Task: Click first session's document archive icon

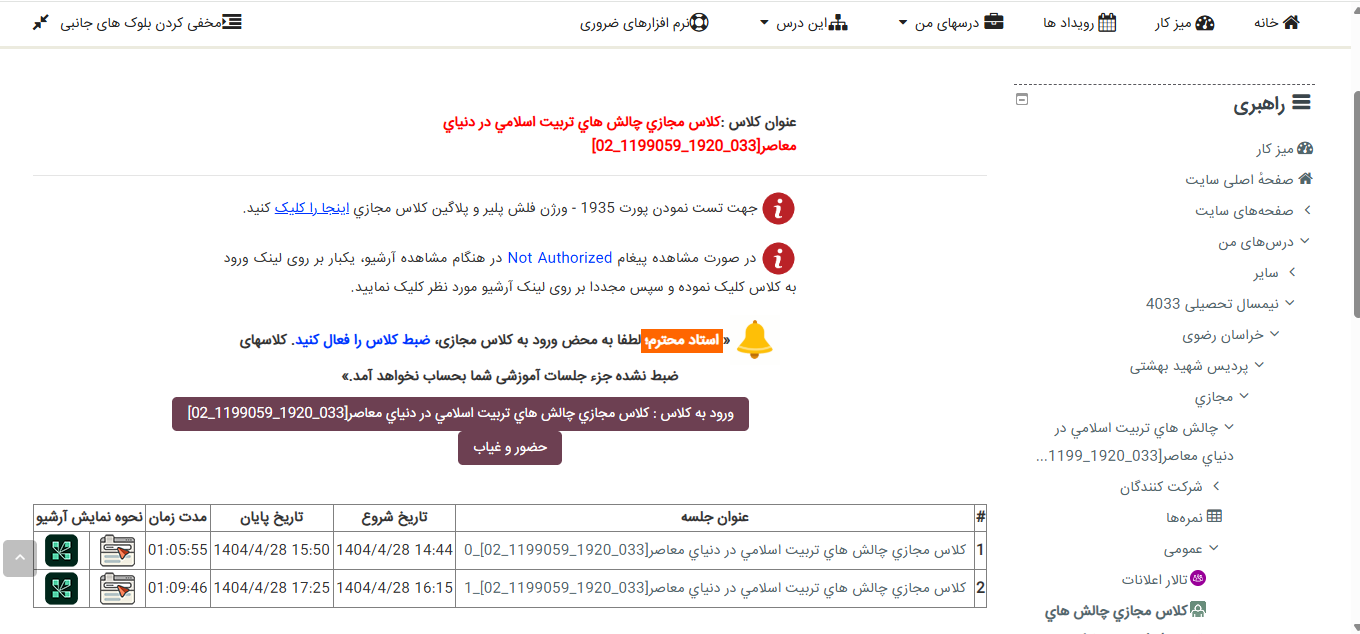Action: (x=118, y=550)
